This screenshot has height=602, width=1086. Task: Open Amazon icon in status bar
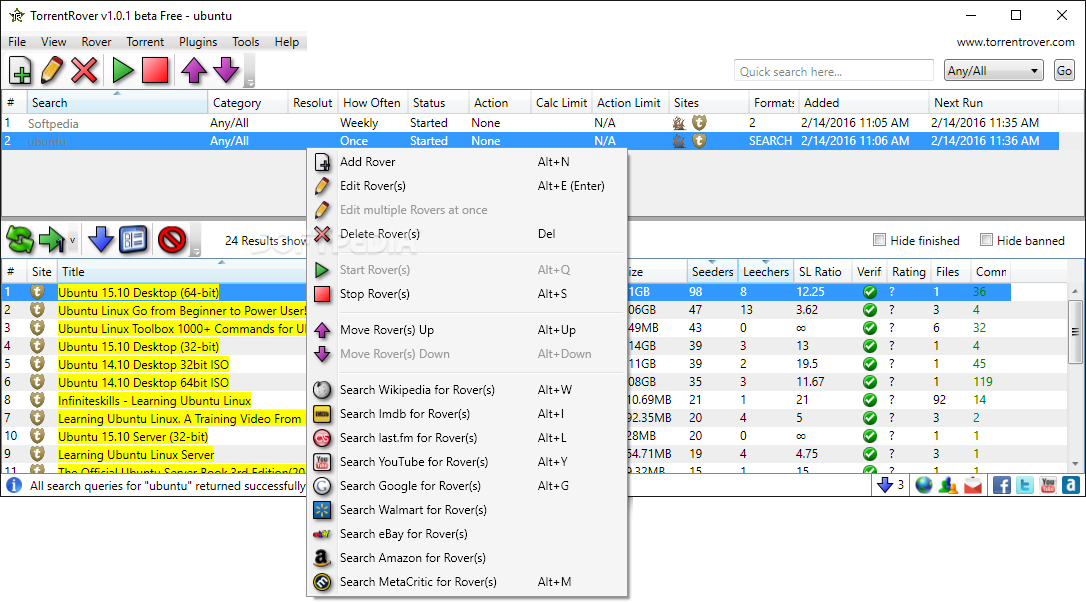1071,485
